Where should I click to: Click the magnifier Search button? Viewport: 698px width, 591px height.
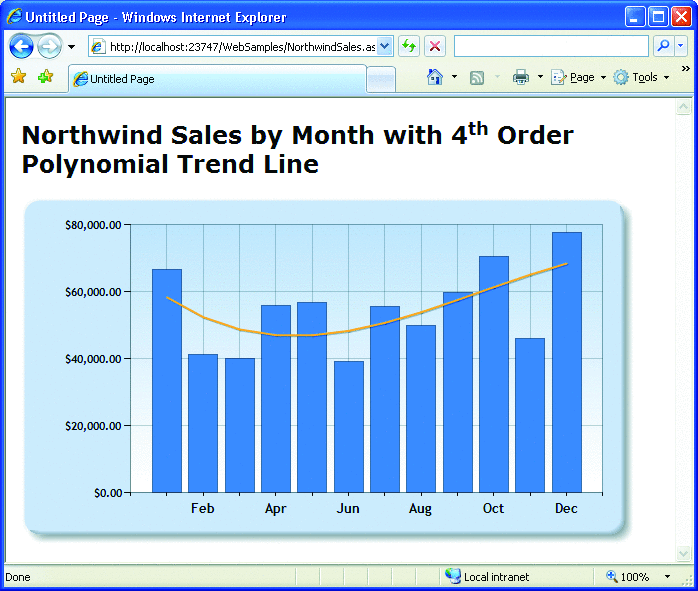point(663,46)
